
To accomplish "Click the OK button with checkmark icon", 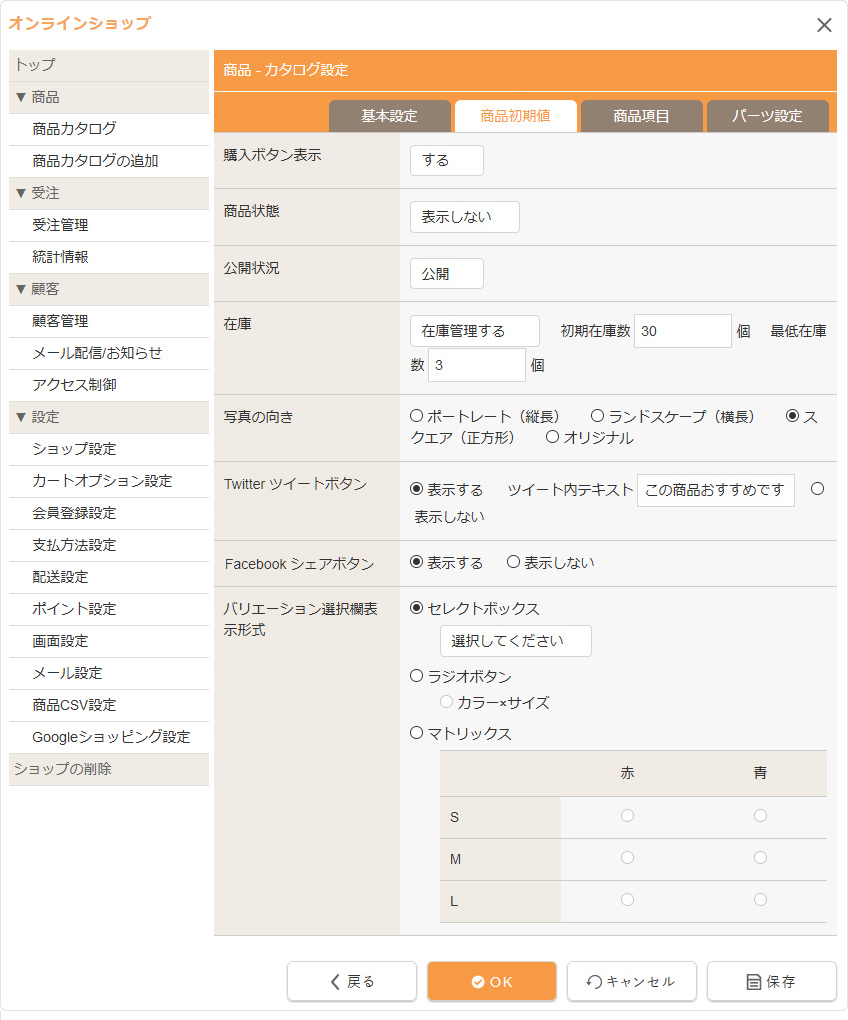I will pos(491,981).
